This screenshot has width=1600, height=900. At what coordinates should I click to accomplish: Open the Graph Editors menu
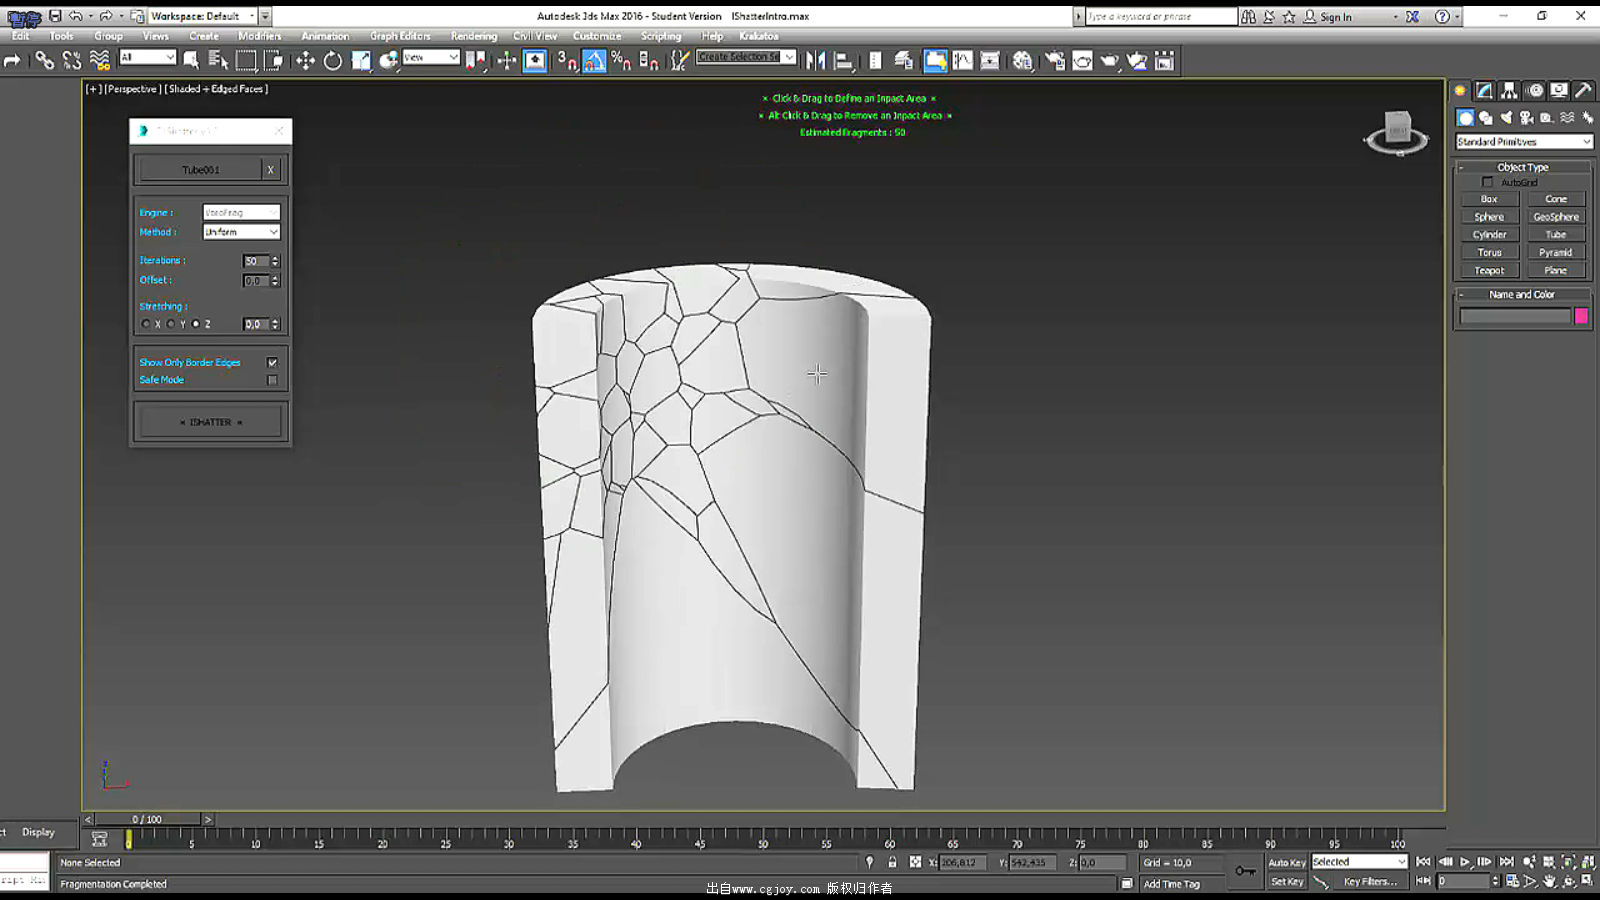400,36
